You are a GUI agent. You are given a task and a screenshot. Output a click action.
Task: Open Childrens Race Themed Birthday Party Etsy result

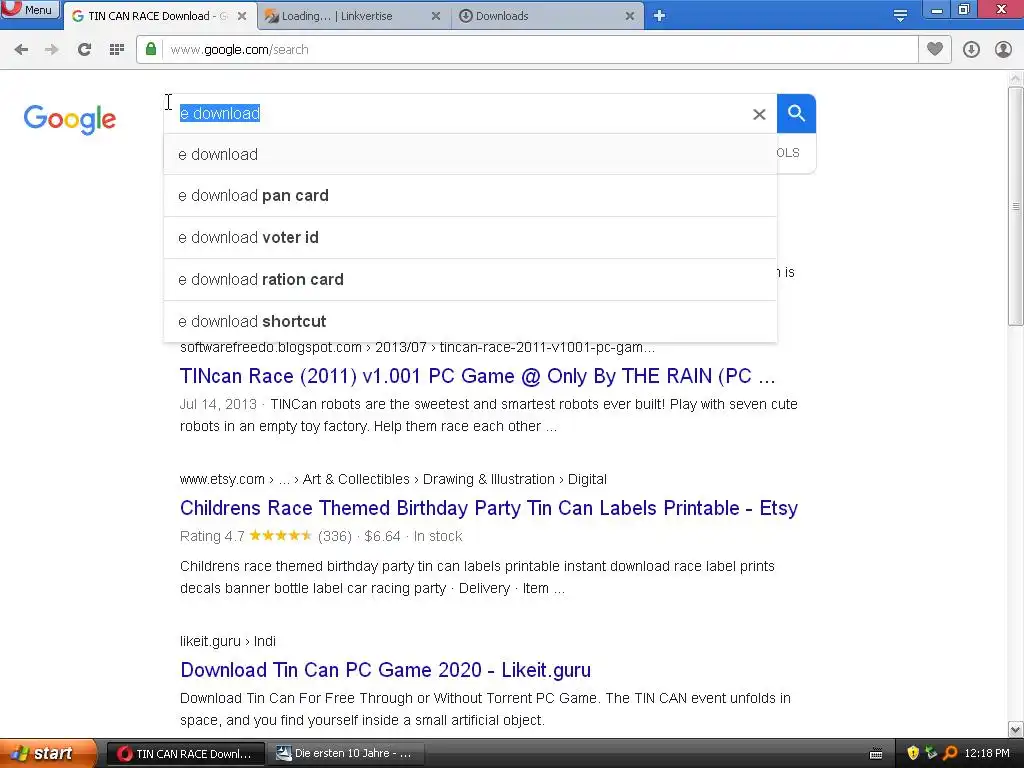488,508
